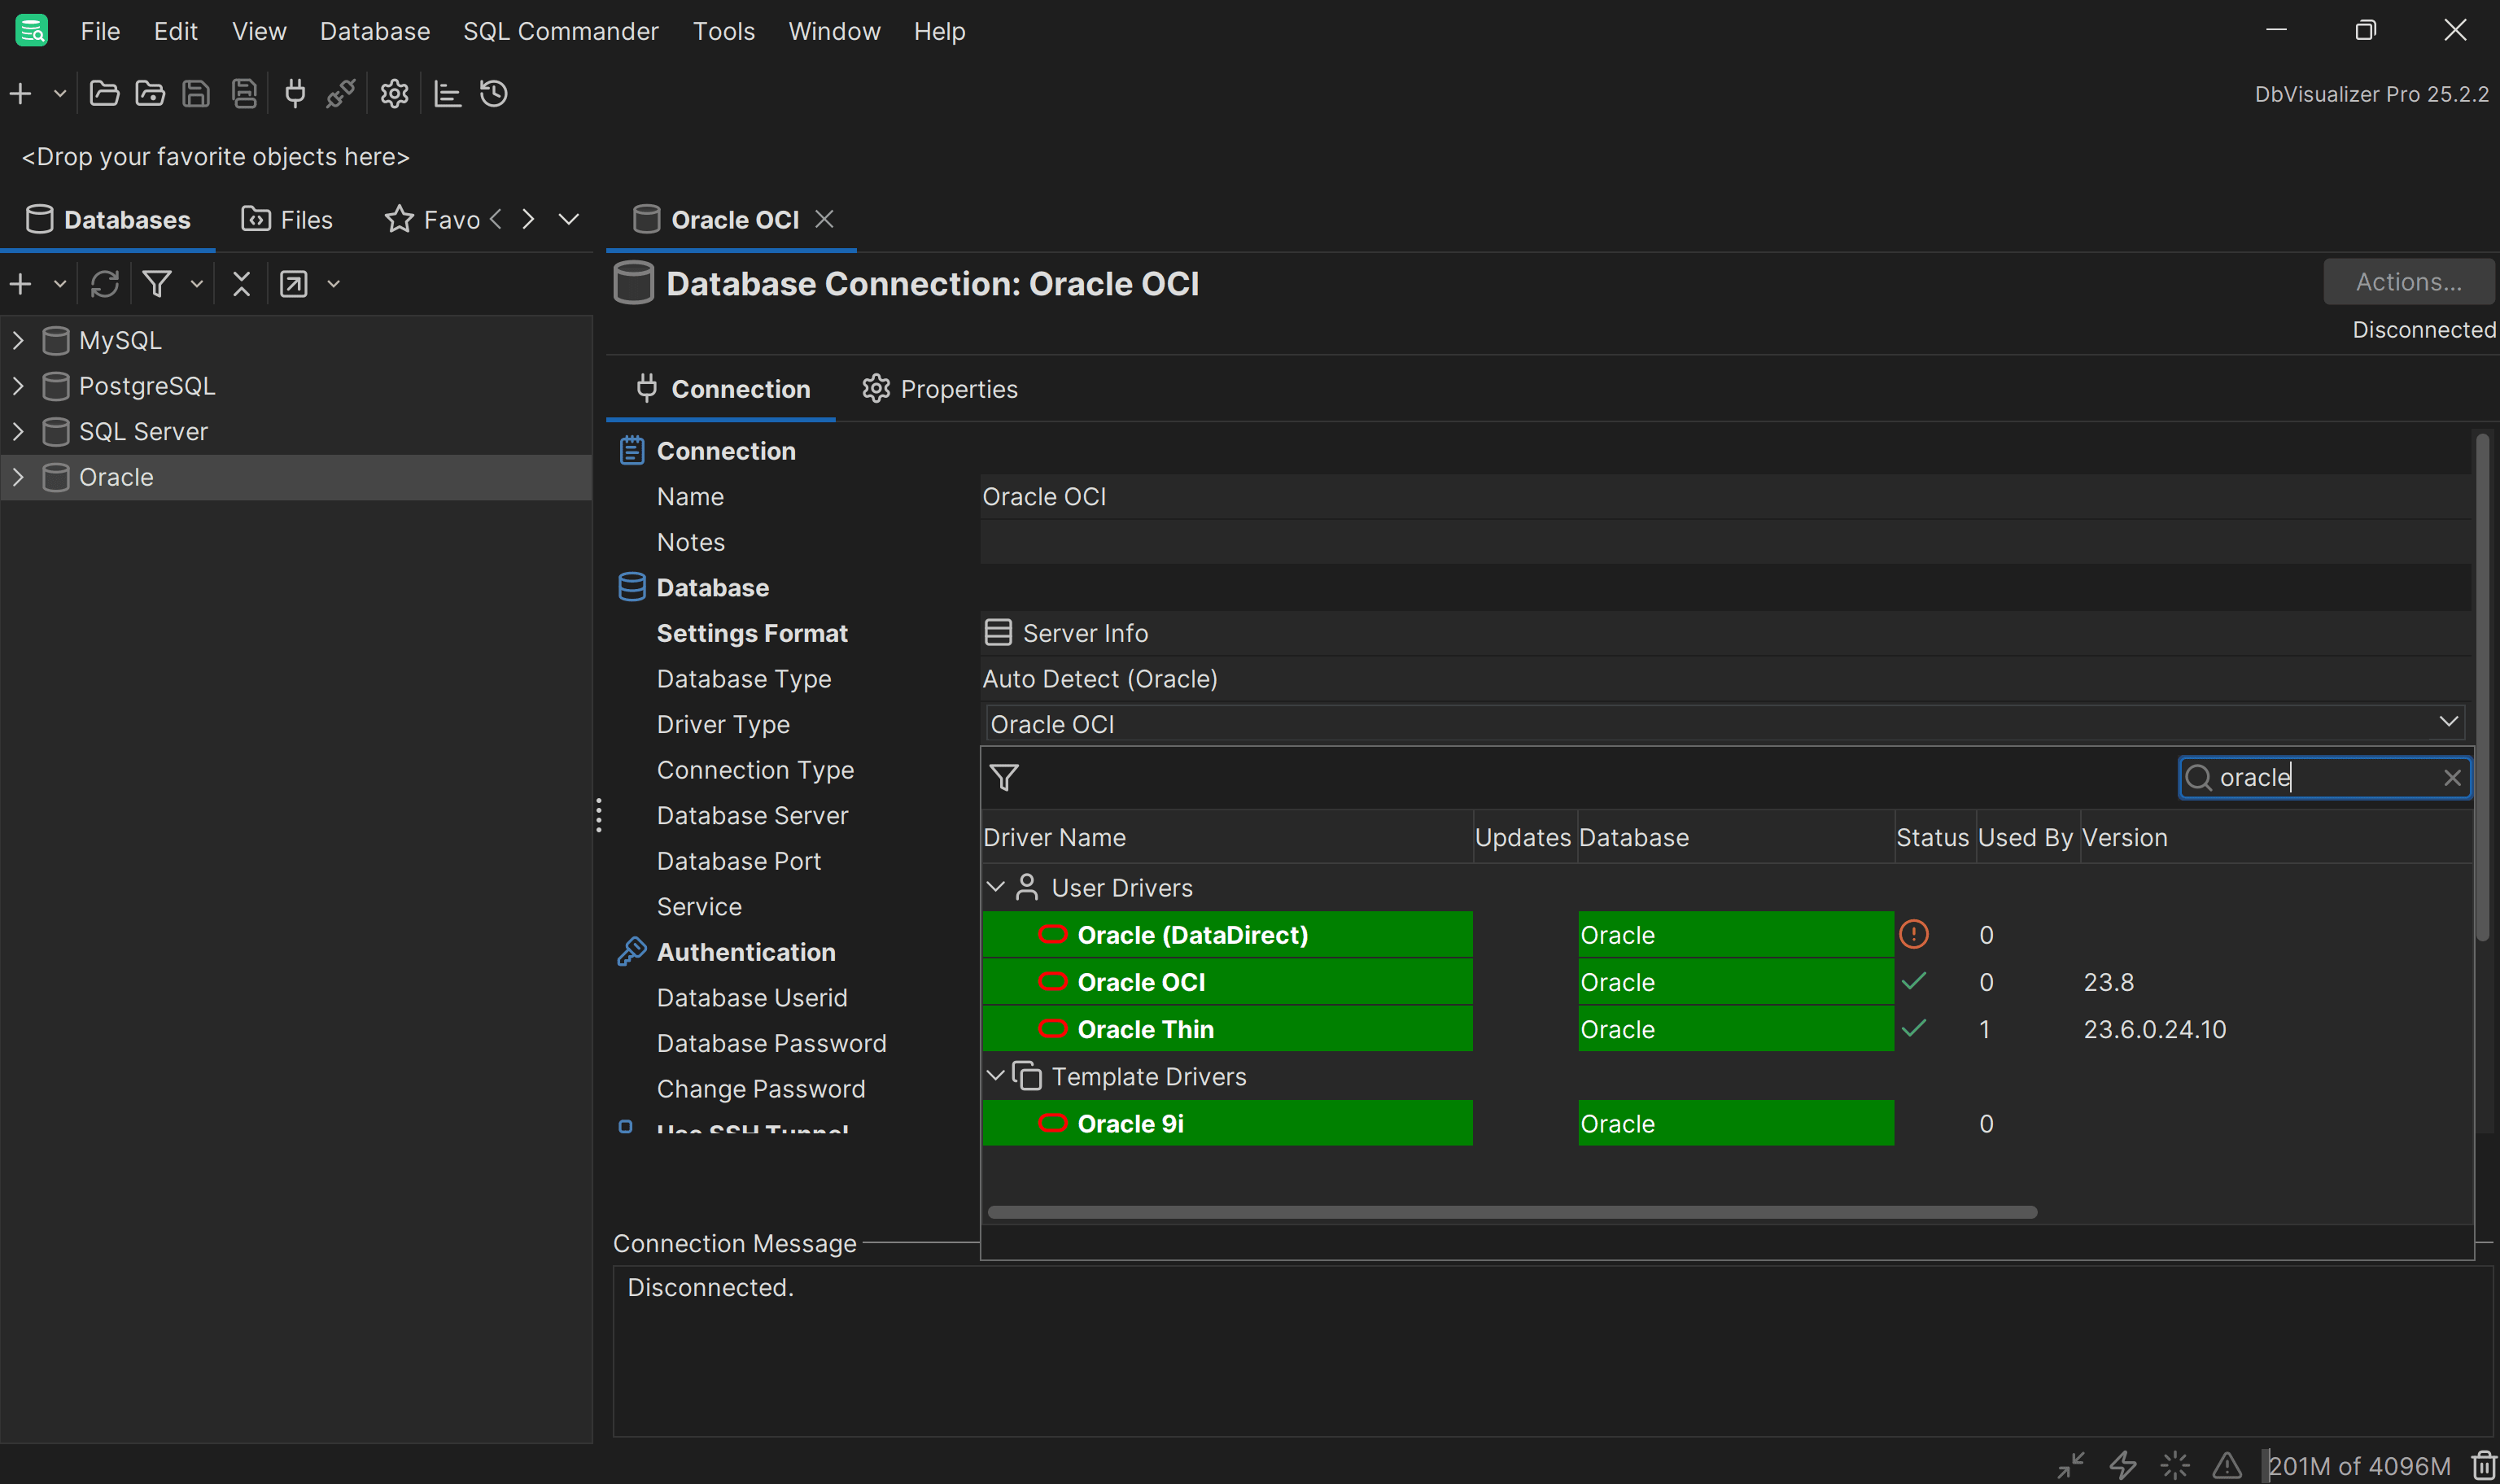Click the Server Info settings format icon
Viewport: 2500px width, 1484px height.
(998, 633)
